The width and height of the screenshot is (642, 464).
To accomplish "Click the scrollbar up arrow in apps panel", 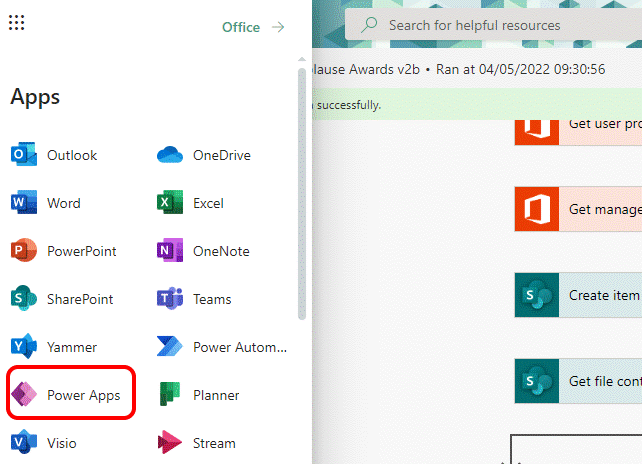I will (302, 59).
